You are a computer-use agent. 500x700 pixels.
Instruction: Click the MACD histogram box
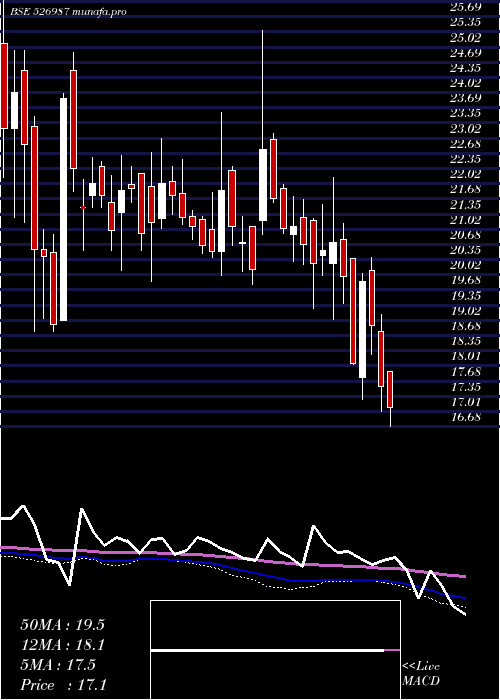click(275, 650)
